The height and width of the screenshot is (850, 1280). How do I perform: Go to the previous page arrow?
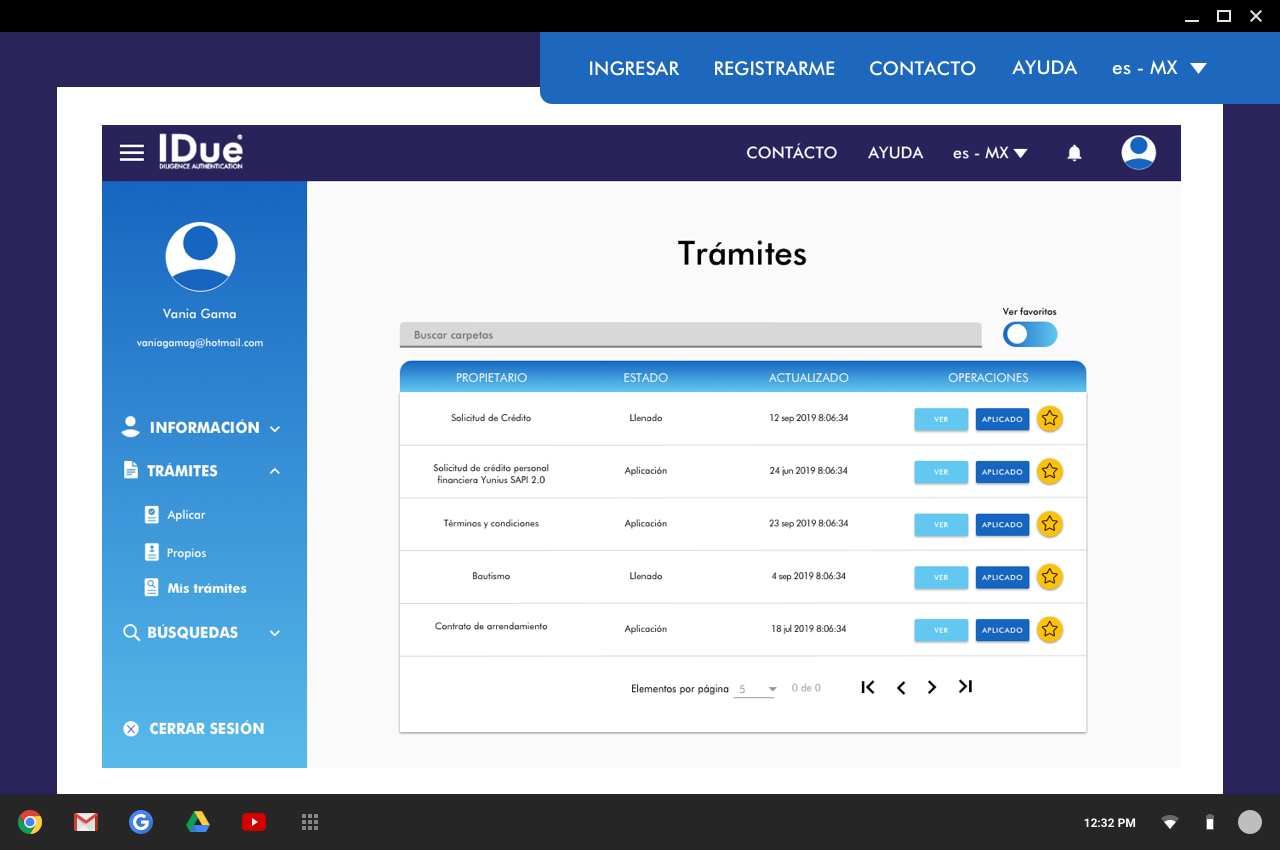point(901,687)
